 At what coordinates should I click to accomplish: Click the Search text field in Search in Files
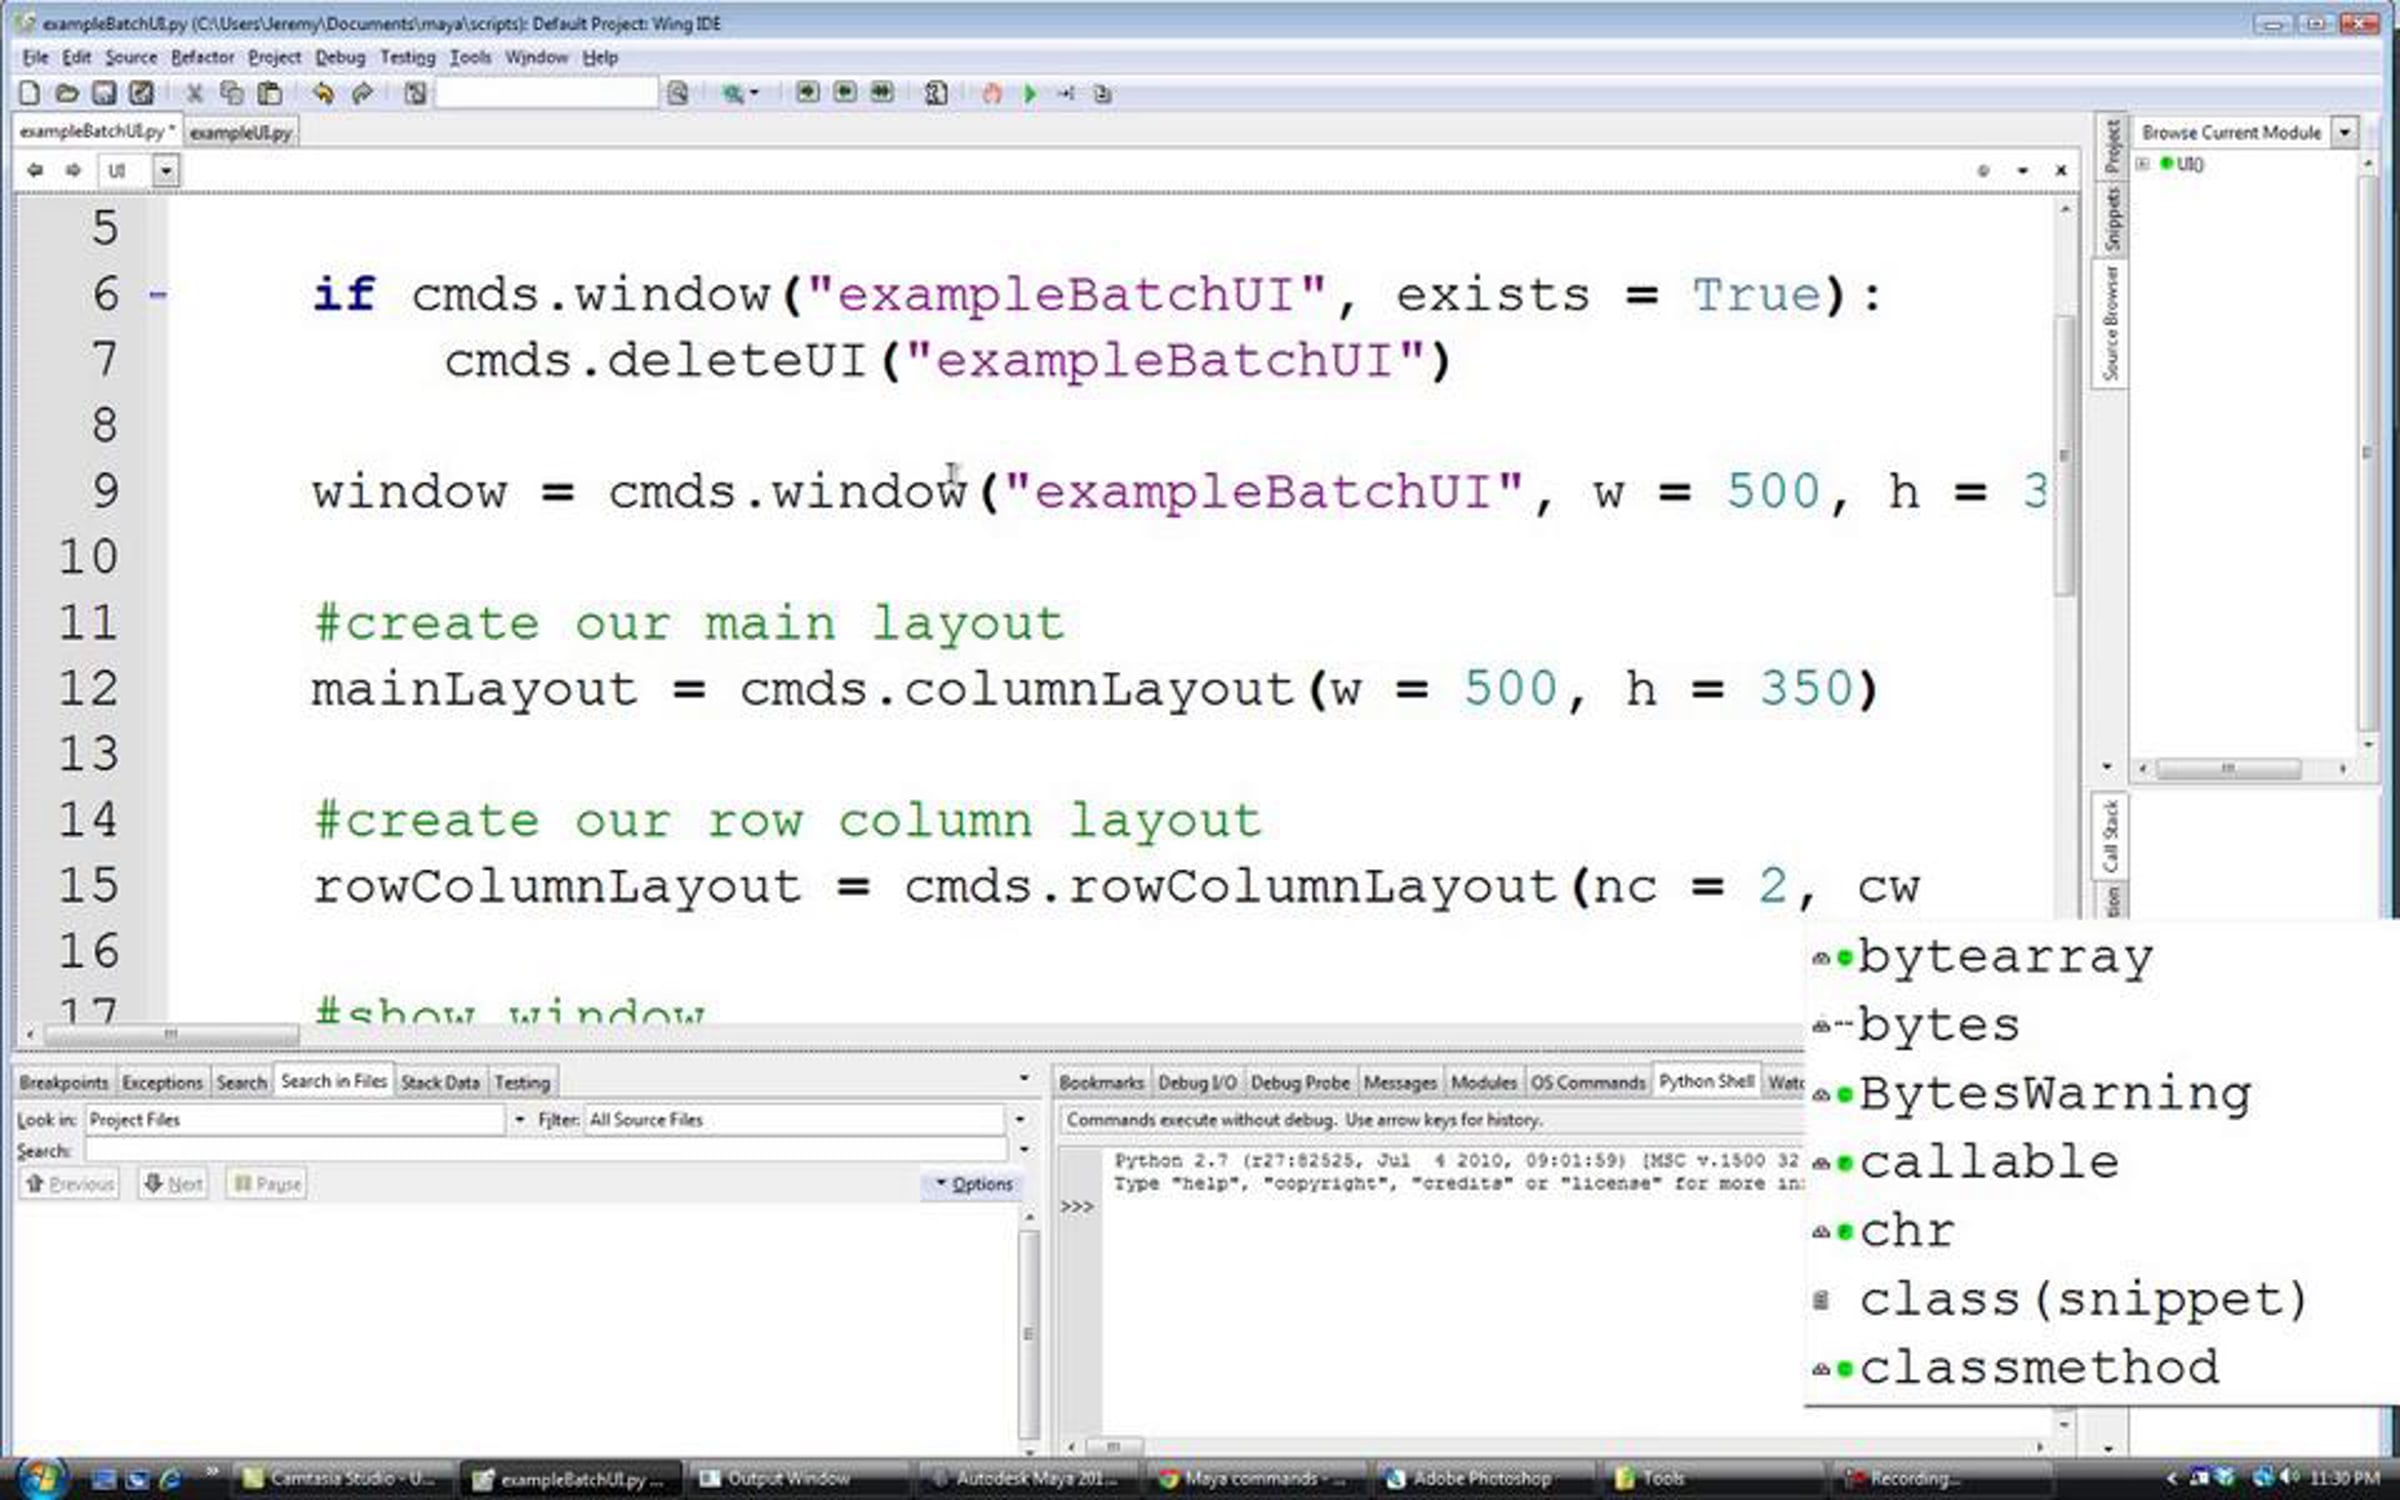[545, 1150]
